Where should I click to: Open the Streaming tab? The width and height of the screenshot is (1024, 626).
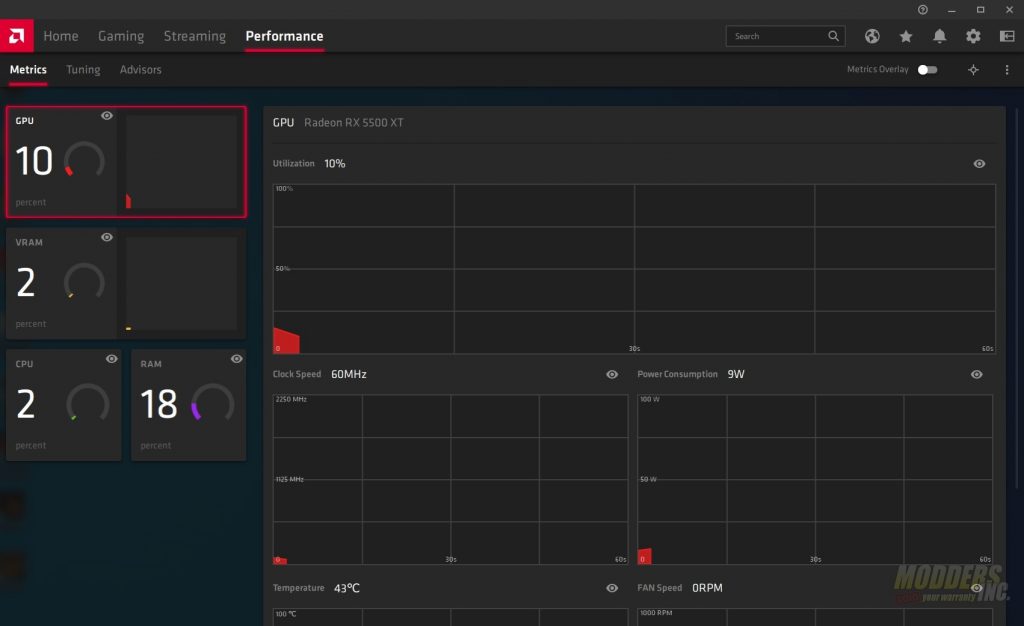(195, 36)
